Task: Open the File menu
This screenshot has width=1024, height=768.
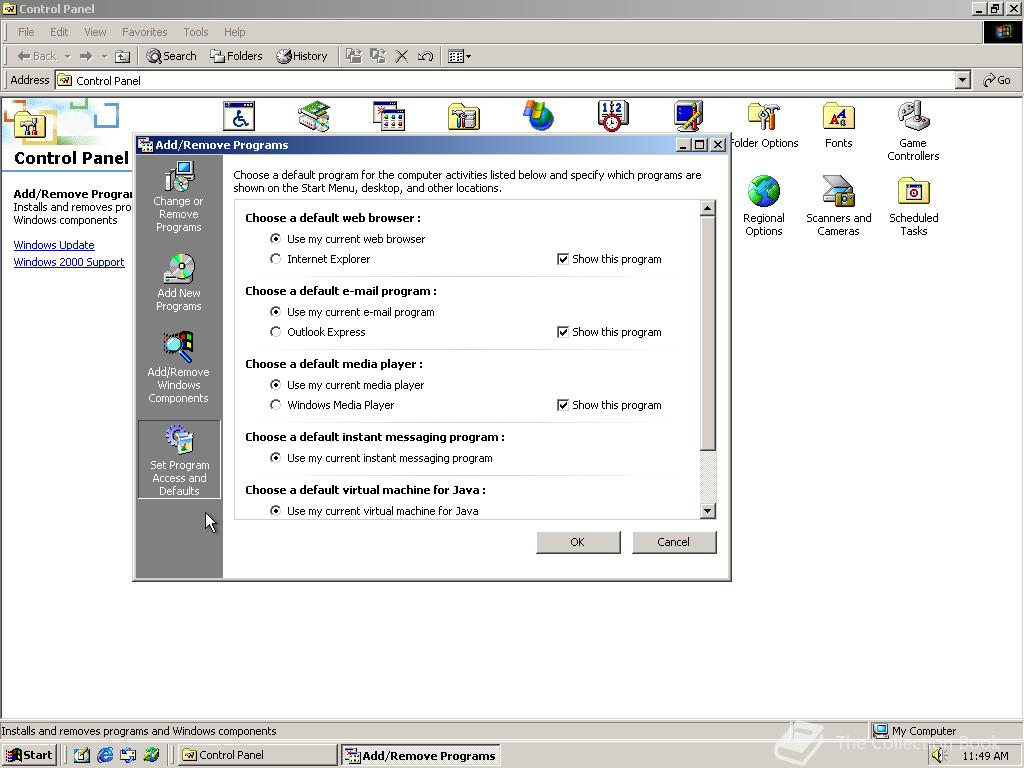Action: [x=26, y=32]
